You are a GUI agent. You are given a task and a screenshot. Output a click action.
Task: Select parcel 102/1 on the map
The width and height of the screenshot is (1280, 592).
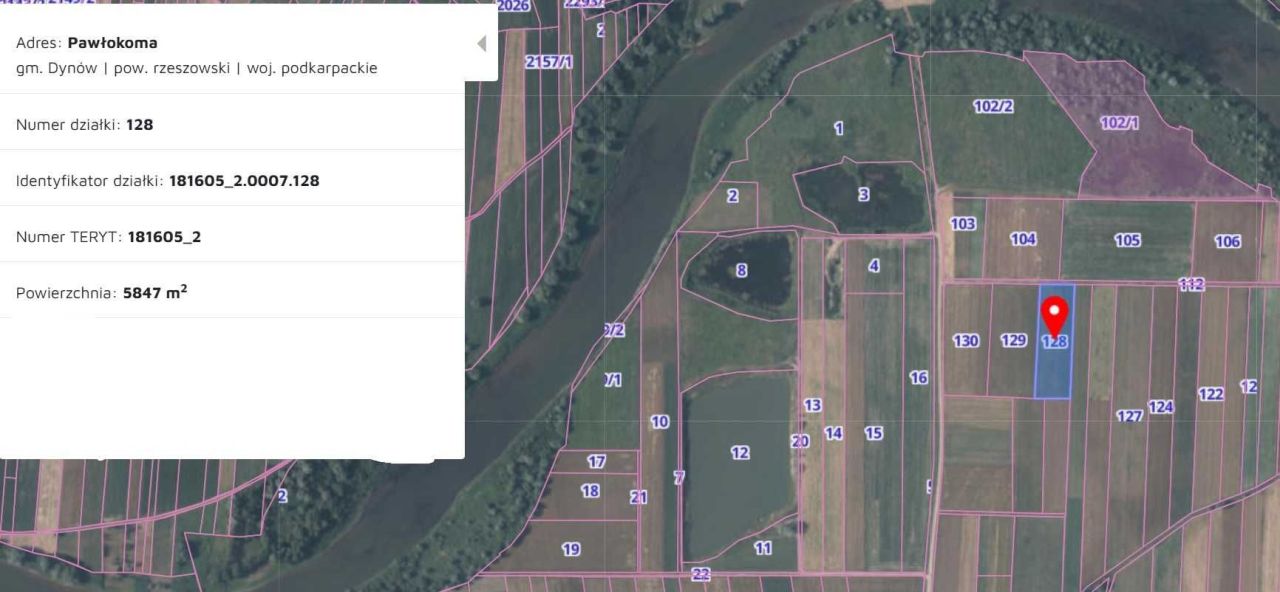click(x=1119, y=123)
